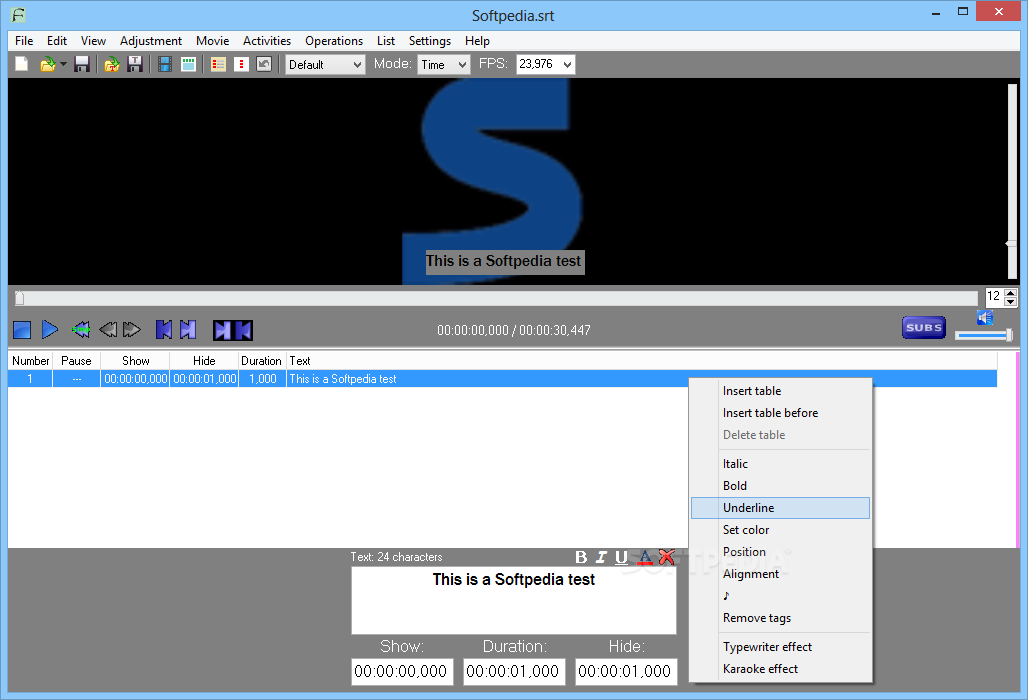Image resolution: width=1028 pixels, height=700 pixels.
Task: Click the Duration column header
Action: (x=262, y=360)
